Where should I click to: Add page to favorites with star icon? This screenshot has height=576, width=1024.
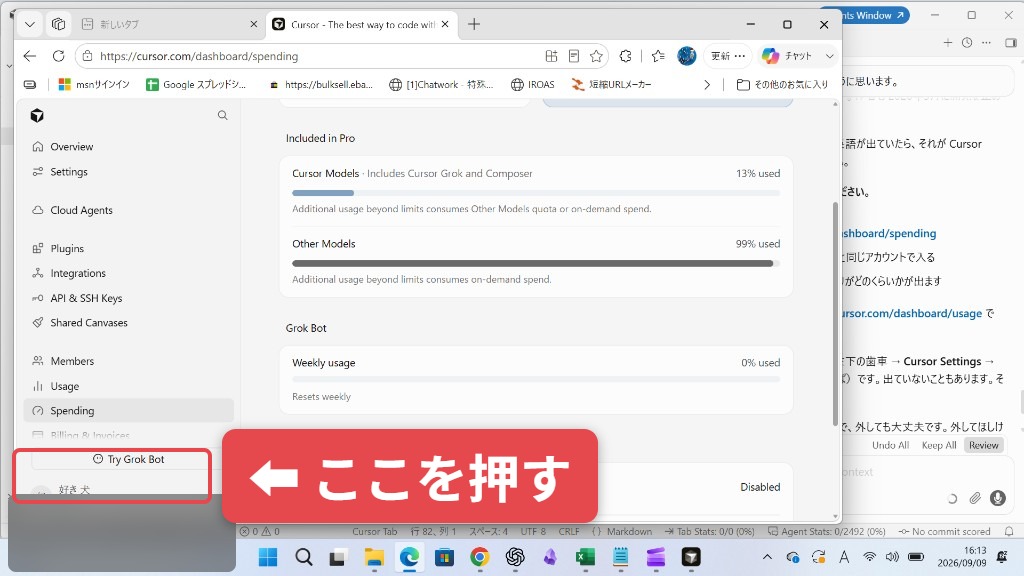tap(596, 56)
